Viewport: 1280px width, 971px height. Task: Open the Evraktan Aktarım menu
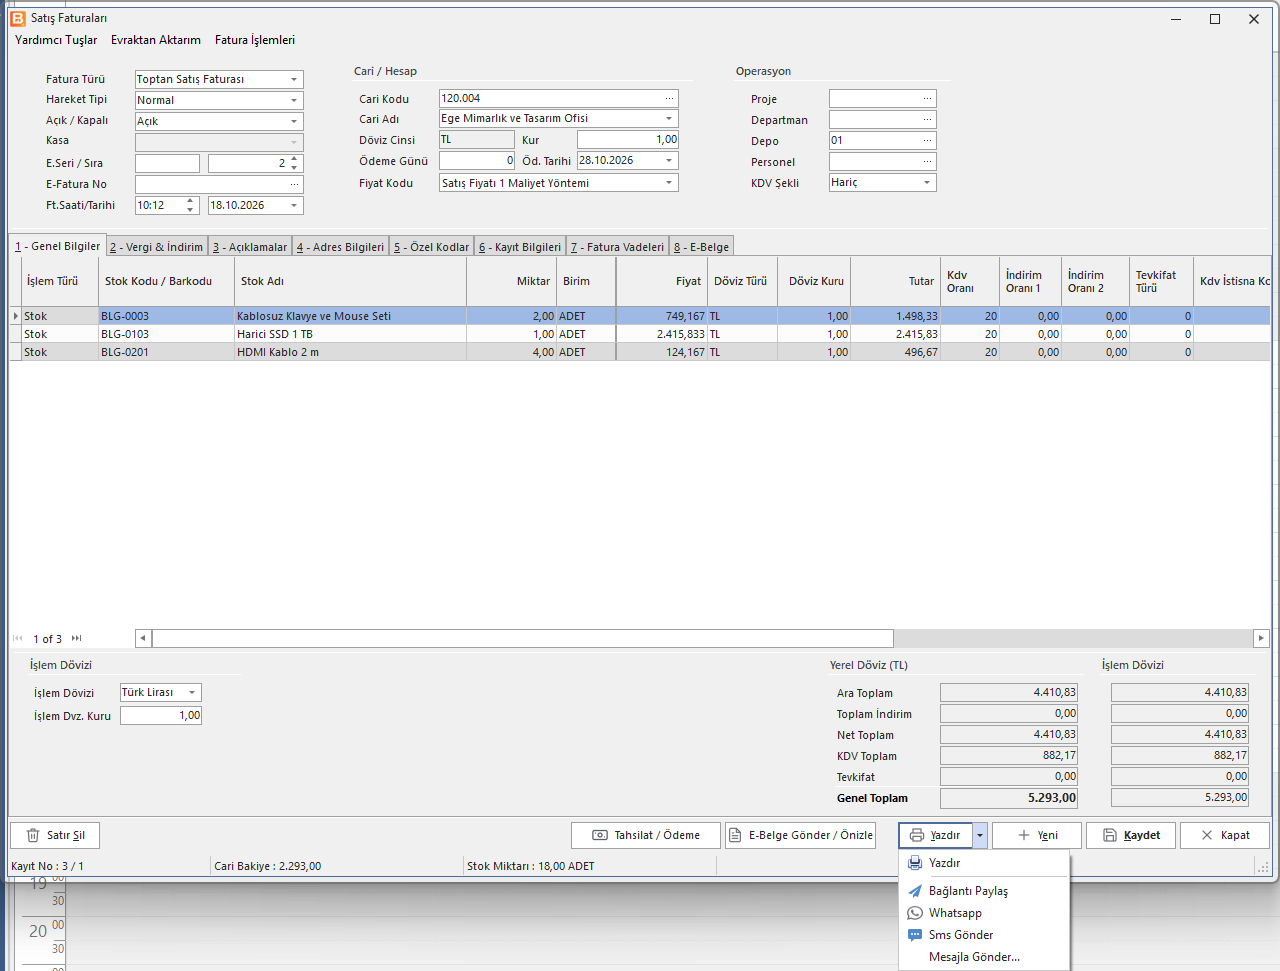pos(156,40)
